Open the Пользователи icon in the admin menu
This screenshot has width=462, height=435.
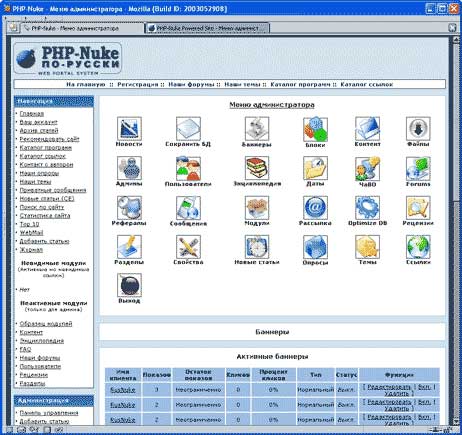click(x=188, y=168)
